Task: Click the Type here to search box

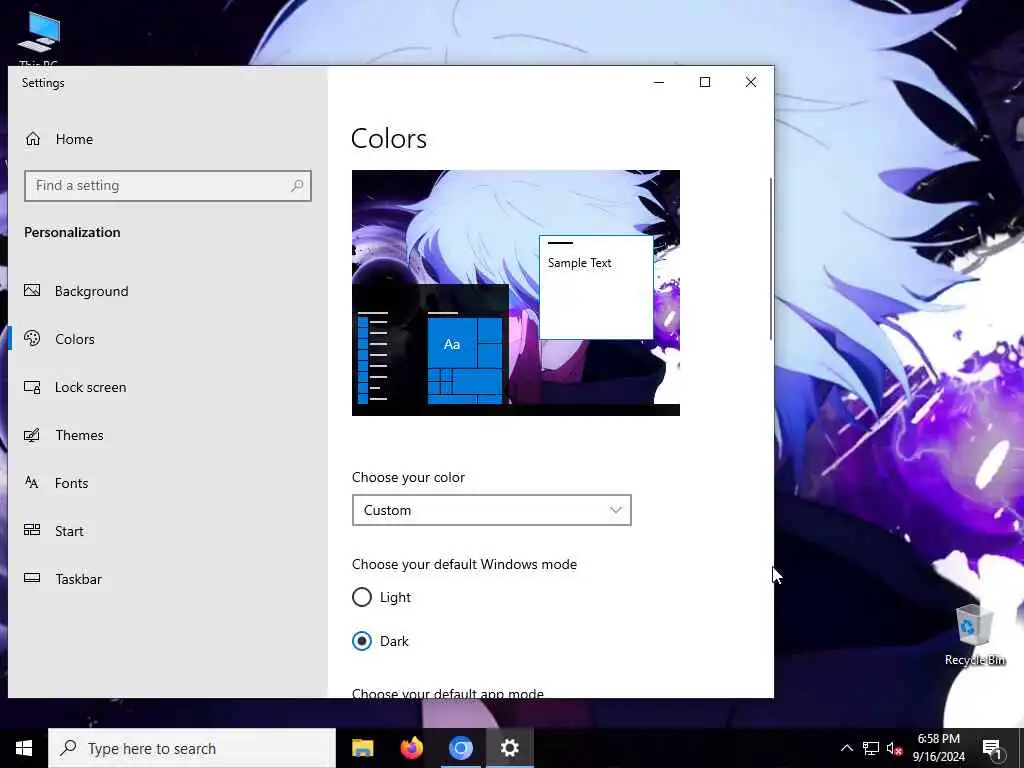Action: [192, 748]
